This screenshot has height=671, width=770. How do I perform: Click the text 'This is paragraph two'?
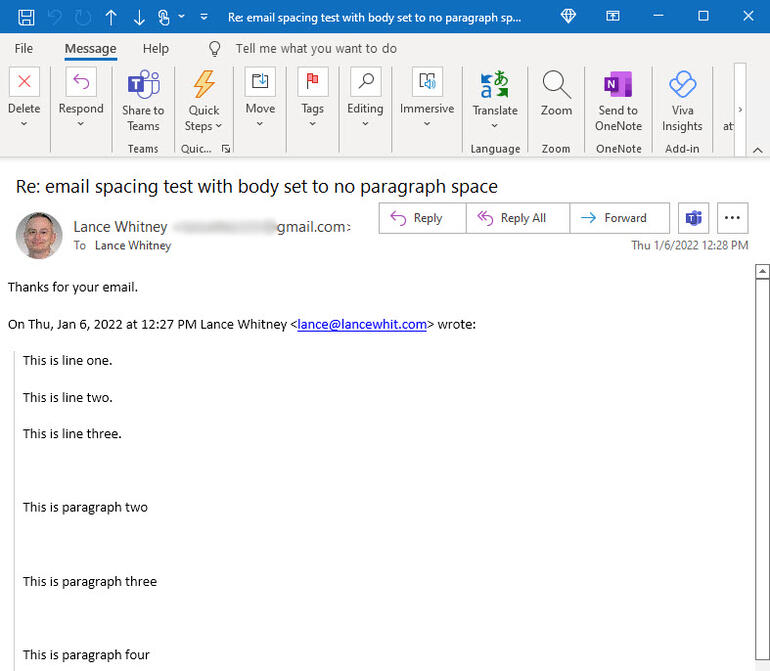coord(85,507)
